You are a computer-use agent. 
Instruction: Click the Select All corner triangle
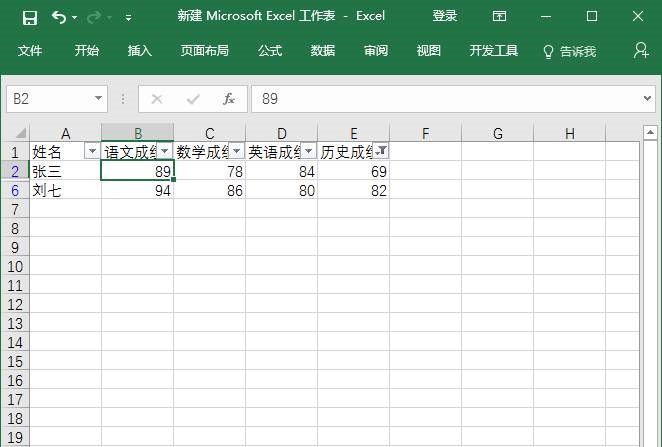[20, 133]
